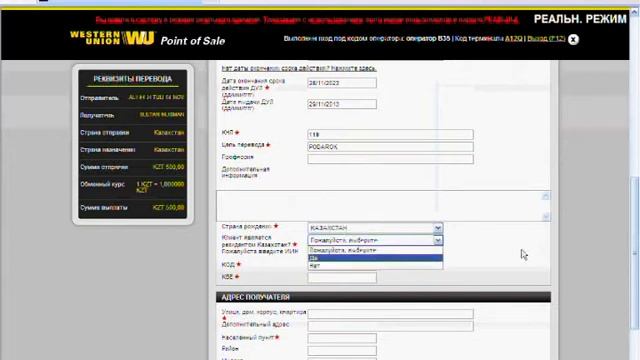Click the КБЕ input field
The height and width of the screenshot is (360, 640).
342,278
